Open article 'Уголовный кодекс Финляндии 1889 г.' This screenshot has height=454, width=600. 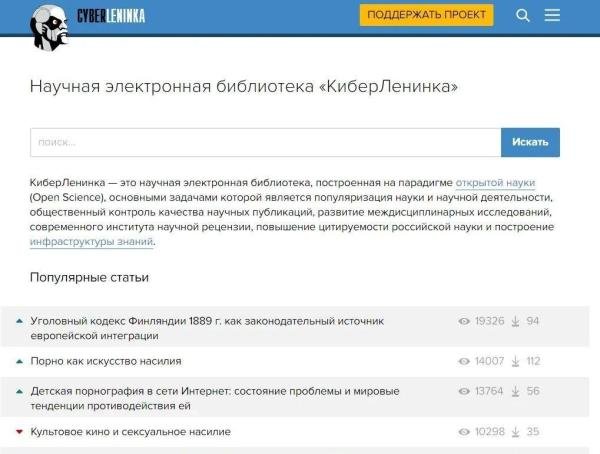[207, 328]
